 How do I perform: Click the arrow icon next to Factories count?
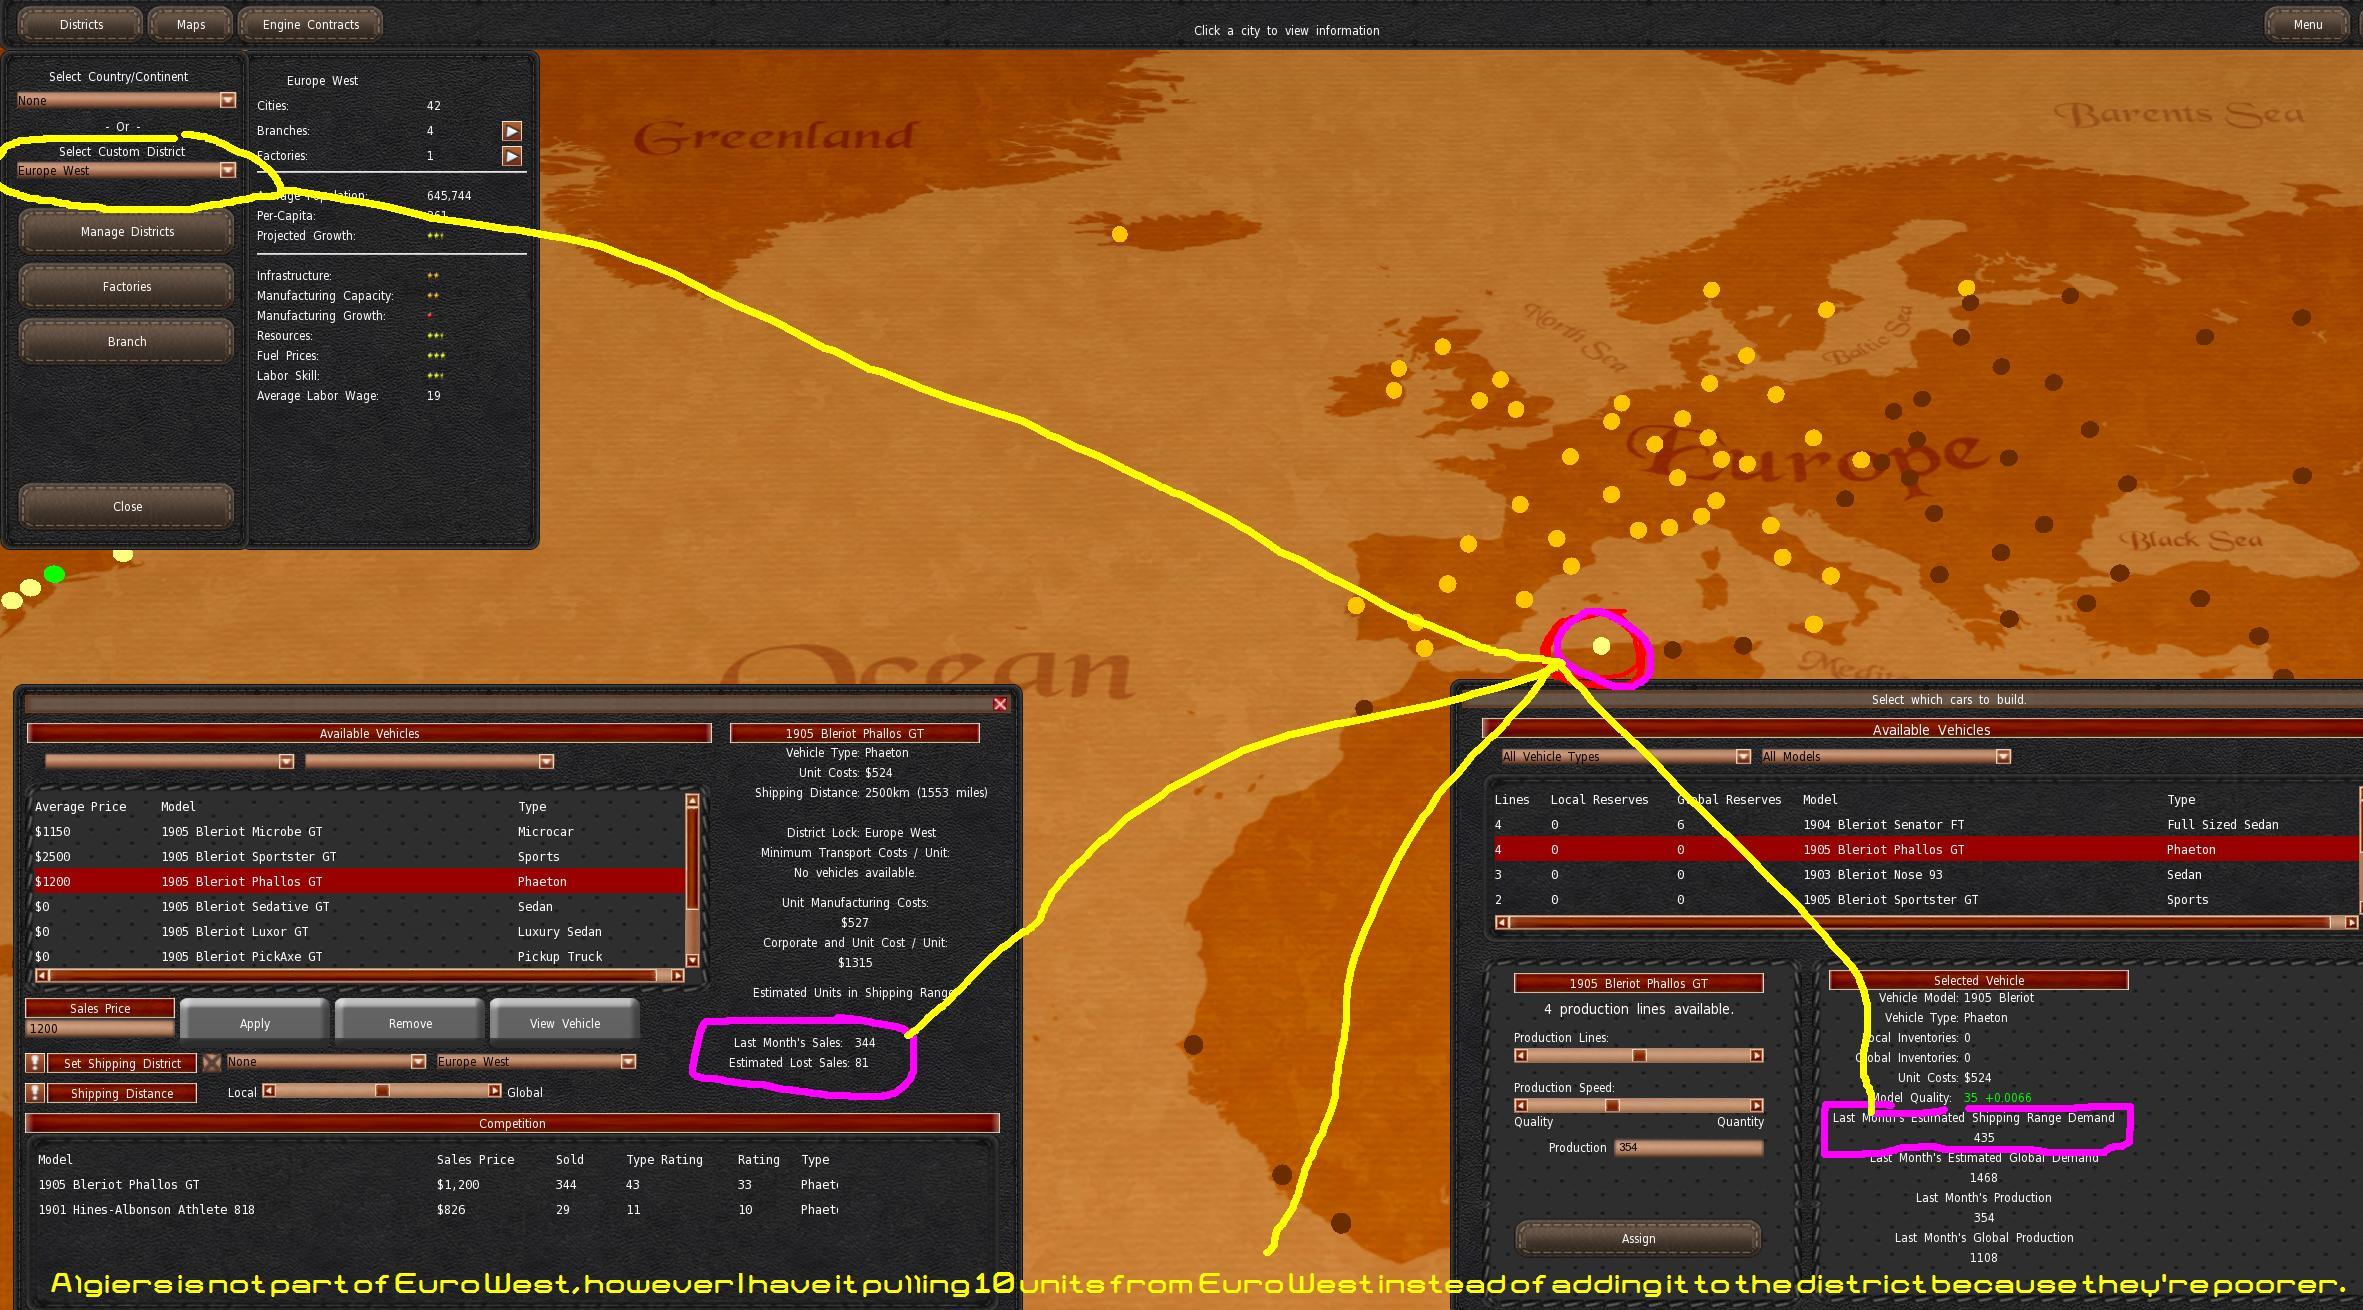[x=511, y=156]
